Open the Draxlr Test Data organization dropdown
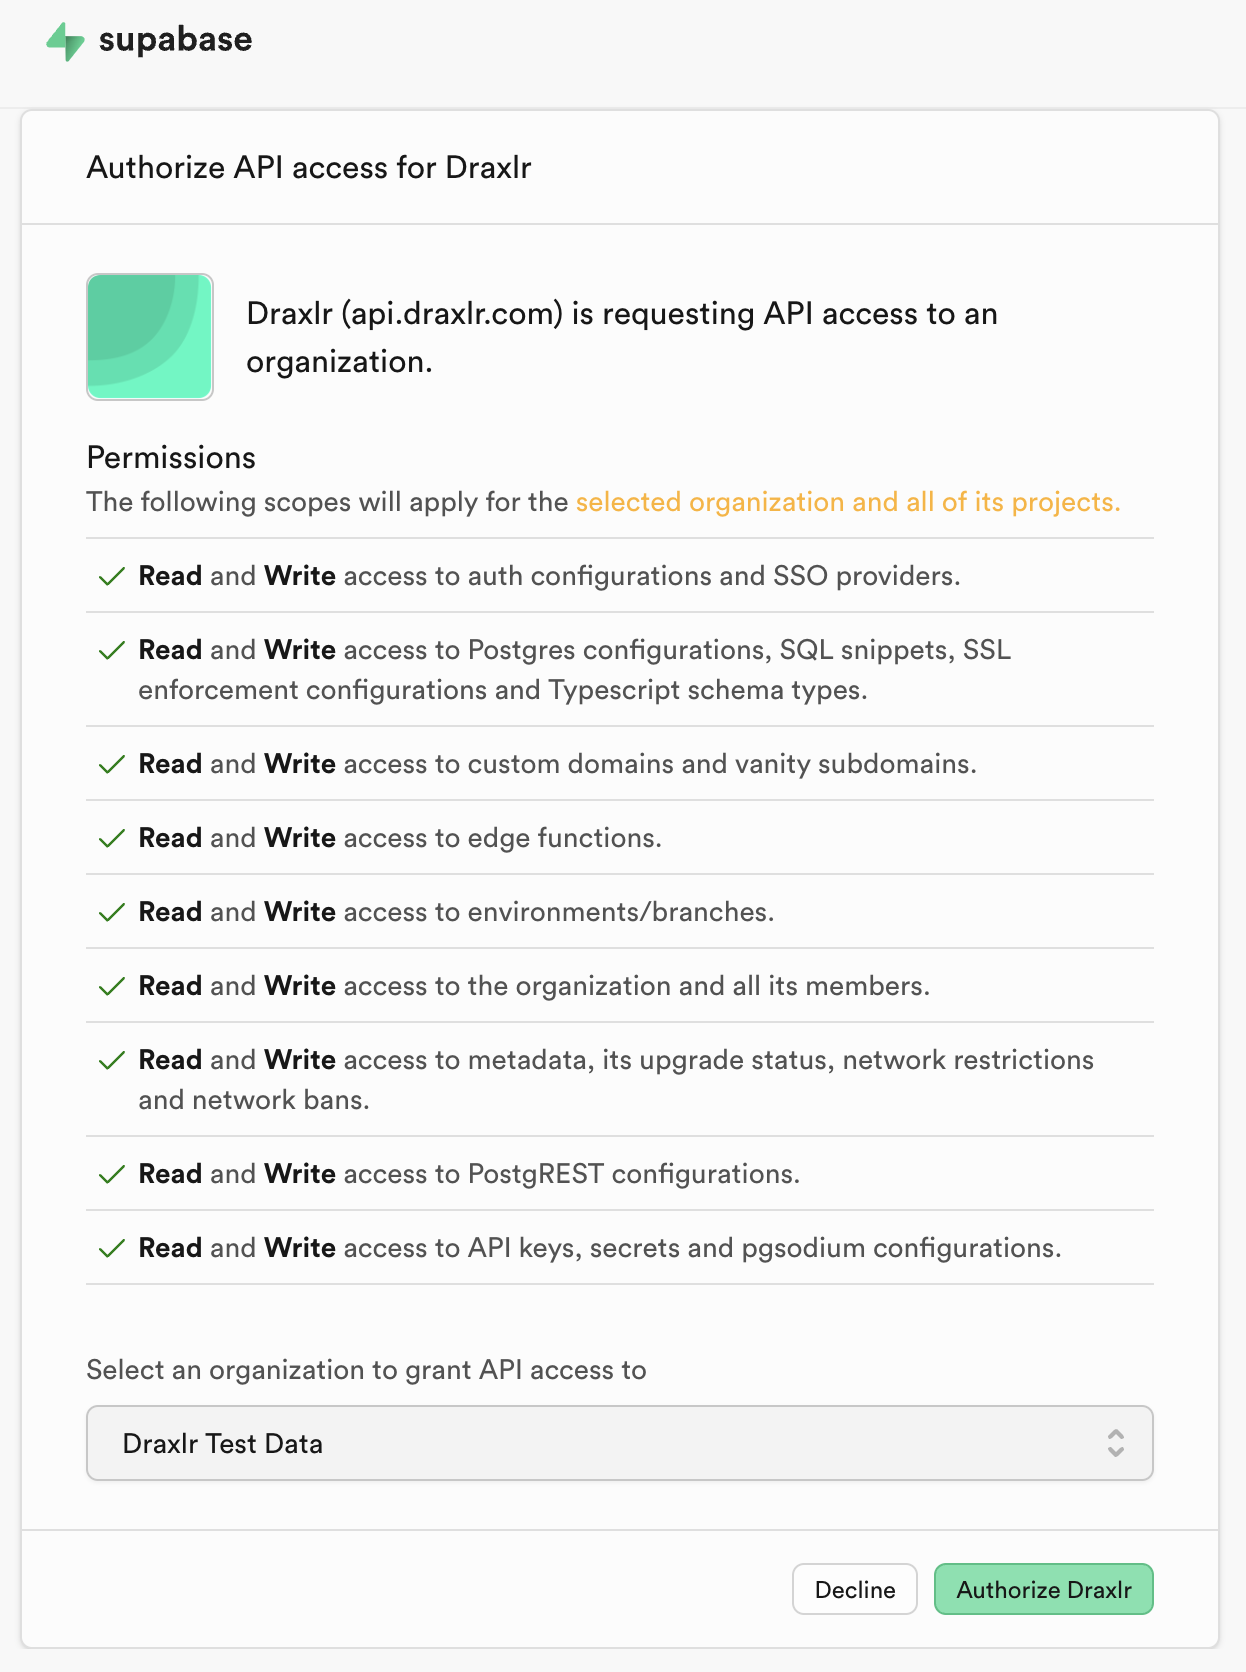This screenshot has height=1672, width=1246. coord(620,1443)
